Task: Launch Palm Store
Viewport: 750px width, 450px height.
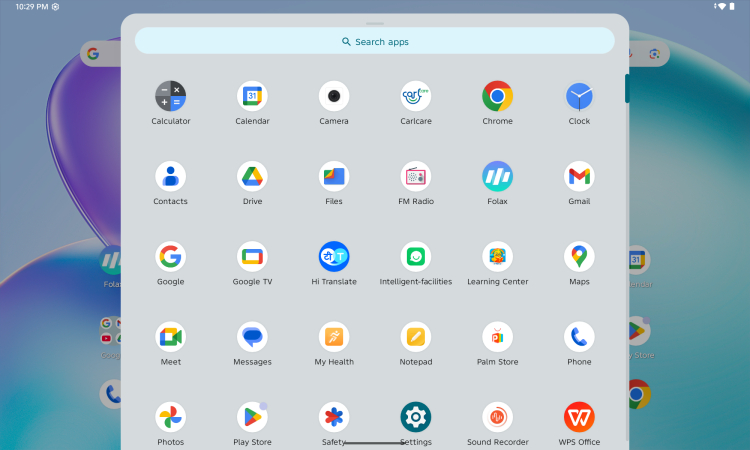Action: click(x=497, y=337)
